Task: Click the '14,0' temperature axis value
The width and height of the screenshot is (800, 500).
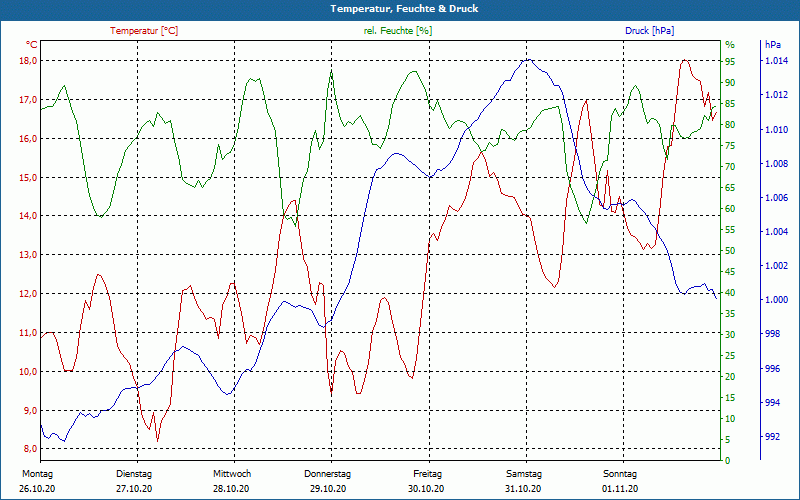Action: 29,216
